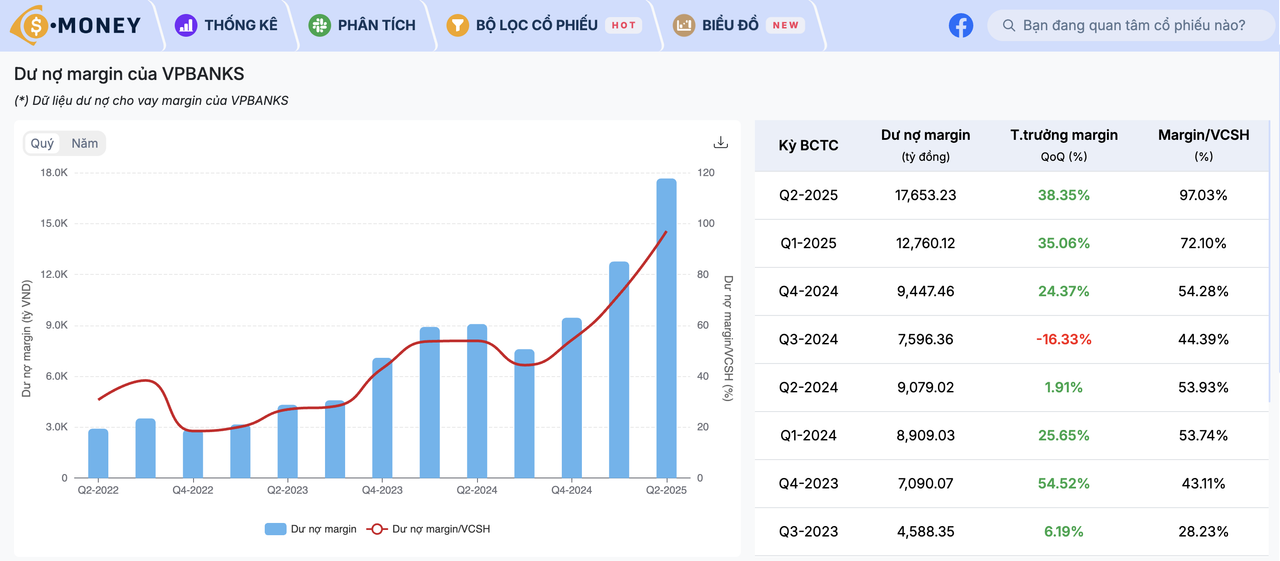Image resolution: width=1280 pixels, height=561 pixels.
Task: Click the Biểu Đồ chart icon
Action: point(684,25)
